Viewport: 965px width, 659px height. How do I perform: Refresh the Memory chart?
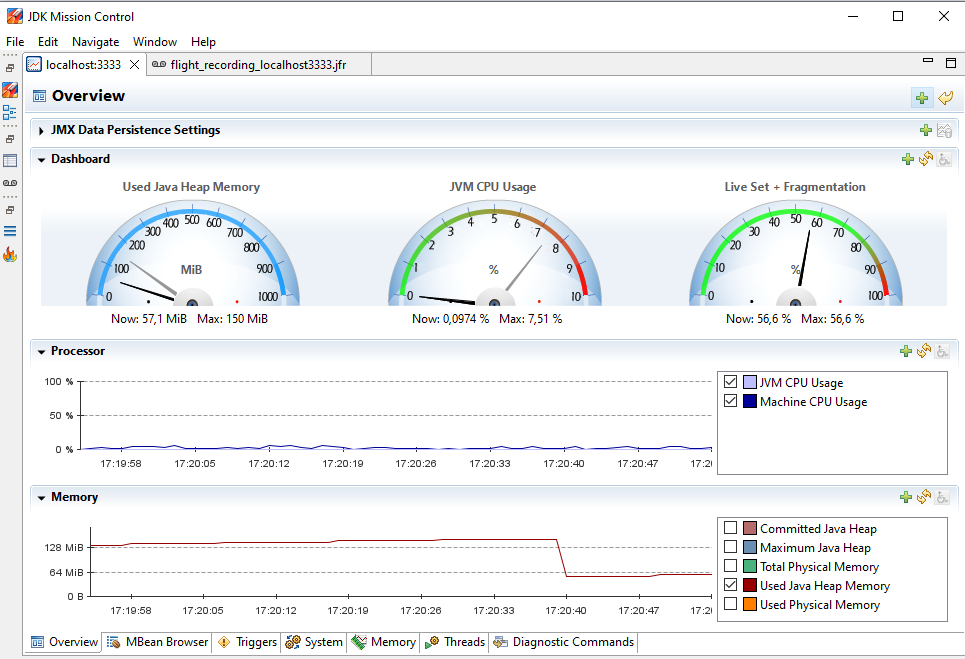[924, 497]
